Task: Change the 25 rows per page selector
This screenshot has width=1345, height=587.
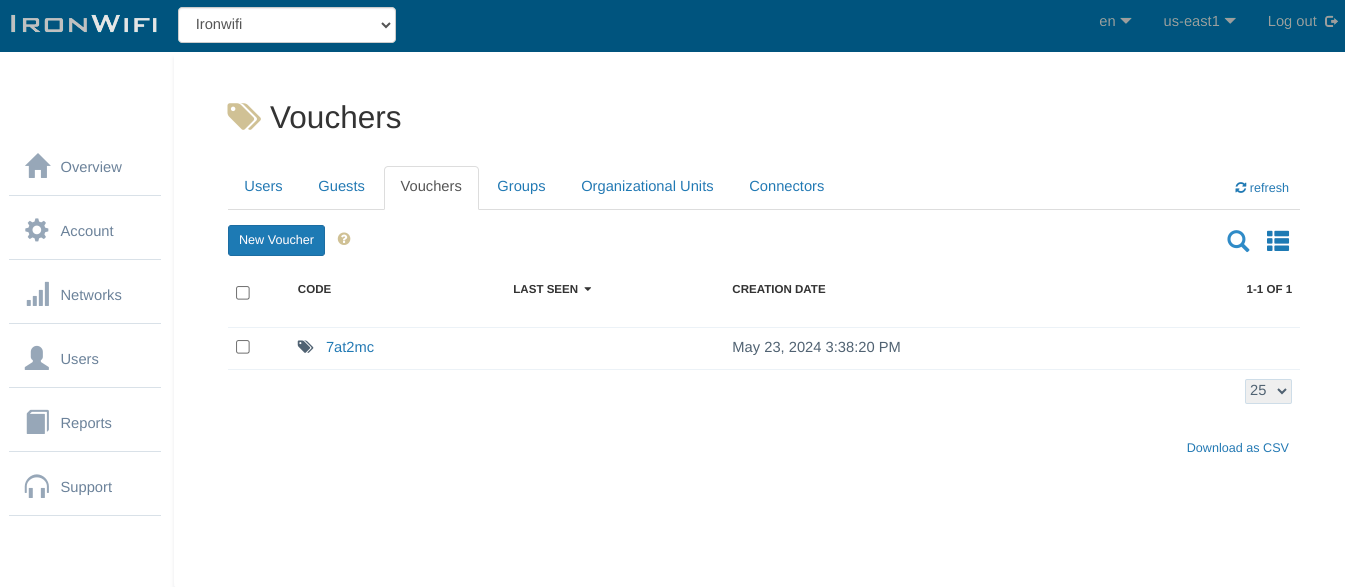Action: point(1268,391)
